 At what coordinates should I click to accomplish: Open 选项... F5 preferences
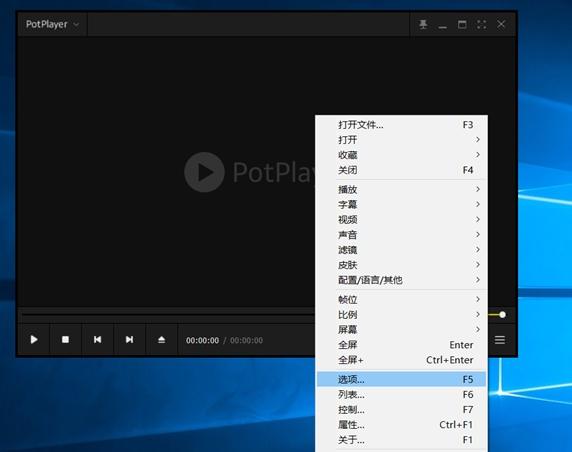401,379
